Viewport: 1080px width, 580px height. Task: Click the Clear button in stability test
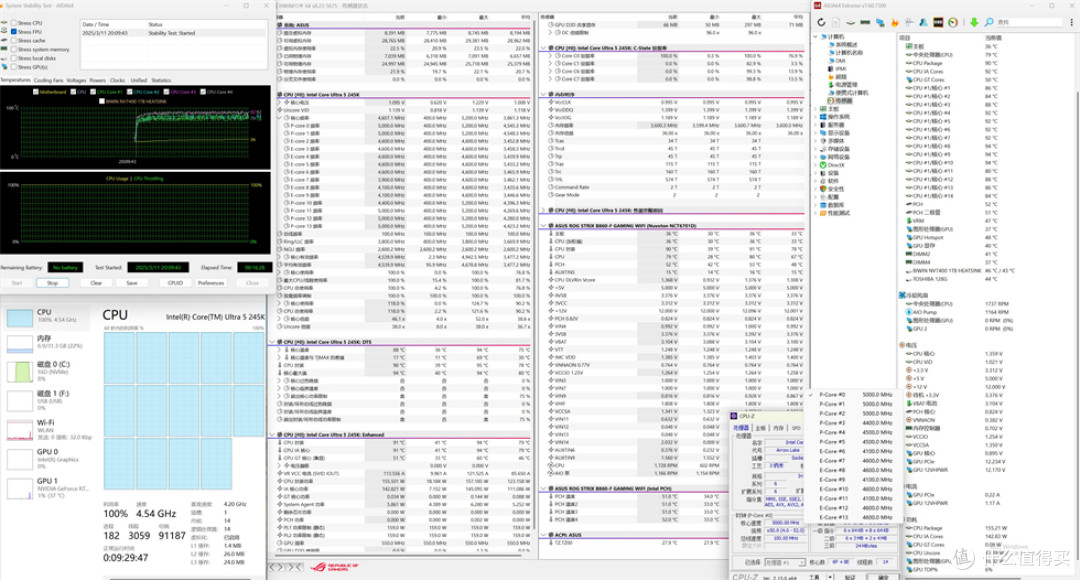coord(96,283)
